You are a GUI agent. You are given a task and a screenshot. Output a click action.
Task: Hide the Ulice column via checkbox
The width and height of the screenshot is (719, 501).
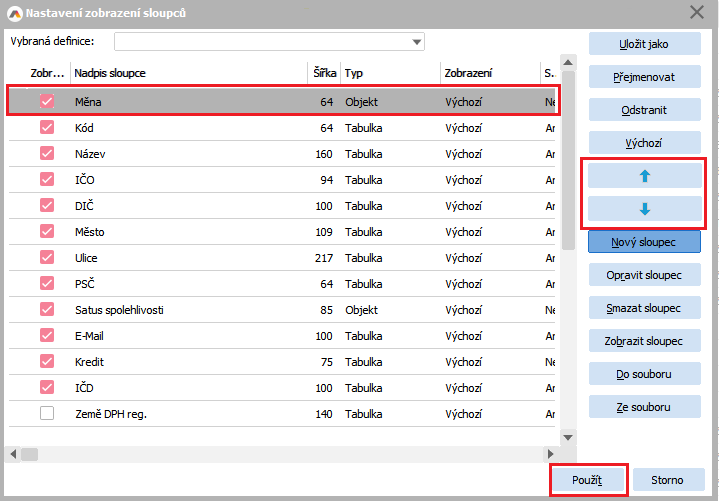click(47, 258)
